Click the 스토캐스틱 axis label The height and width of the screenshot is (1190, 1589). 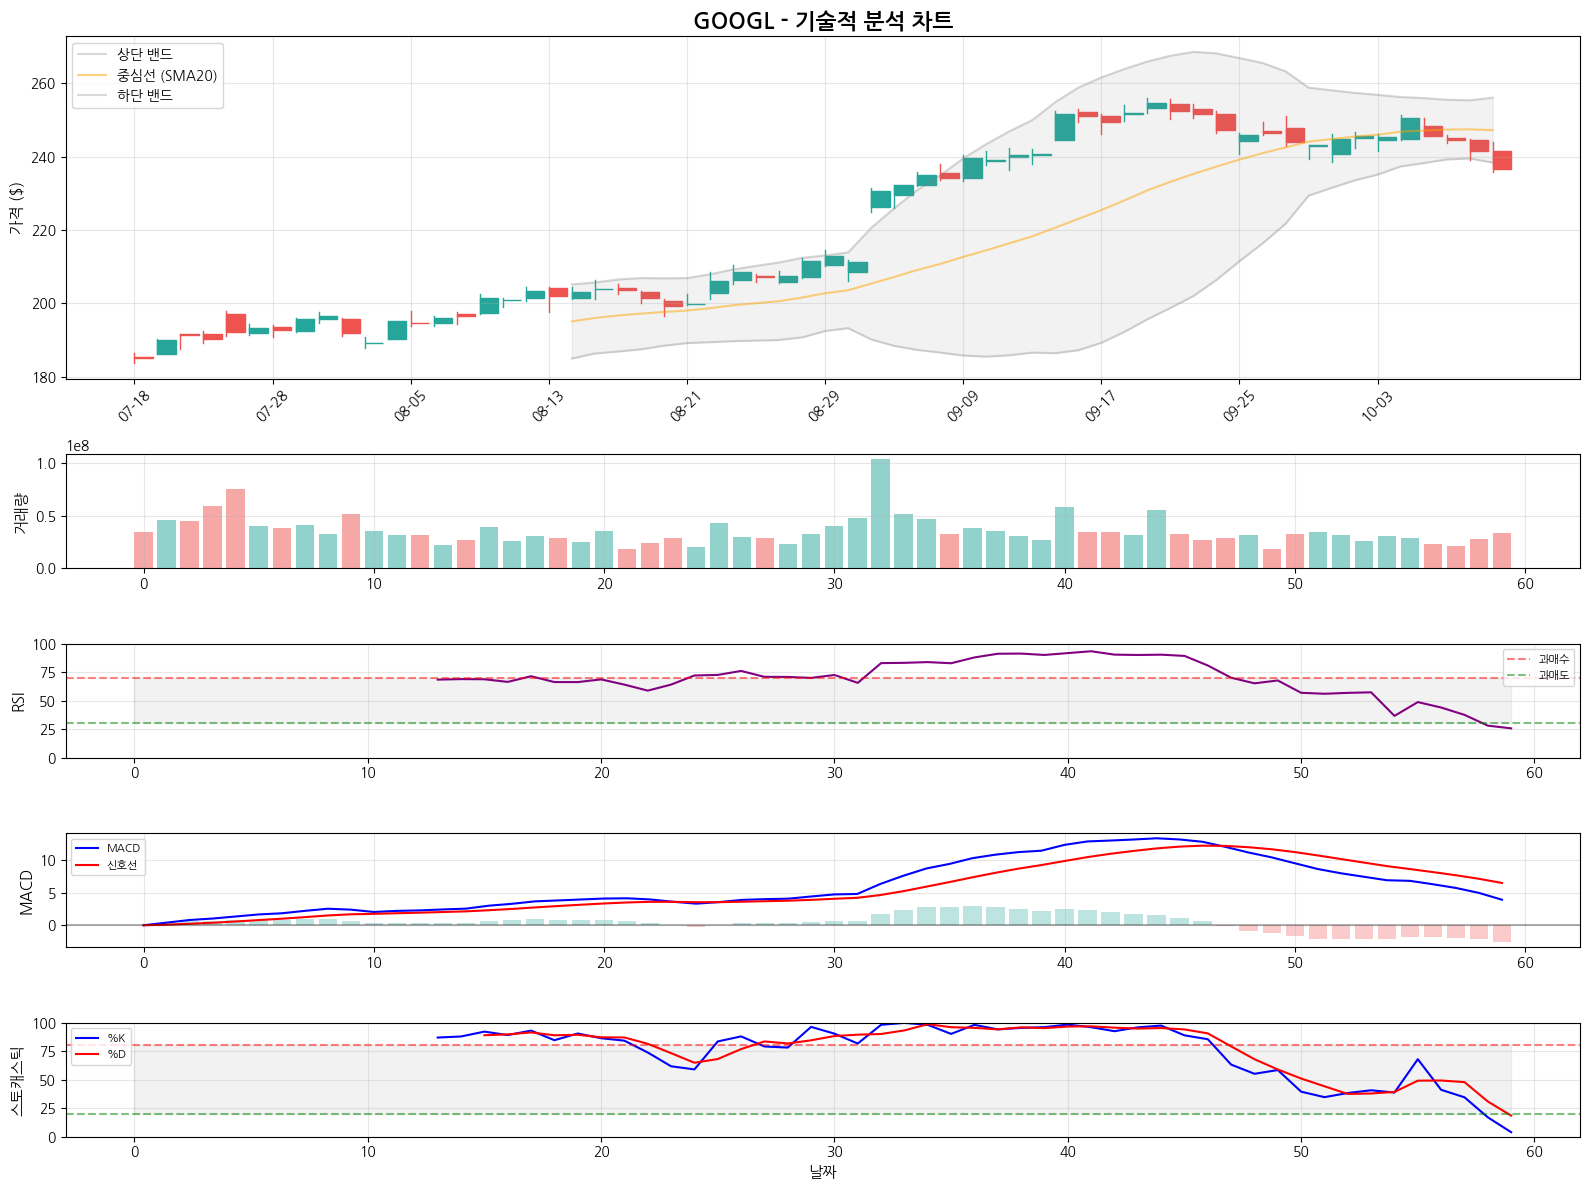pos(16,1081)
